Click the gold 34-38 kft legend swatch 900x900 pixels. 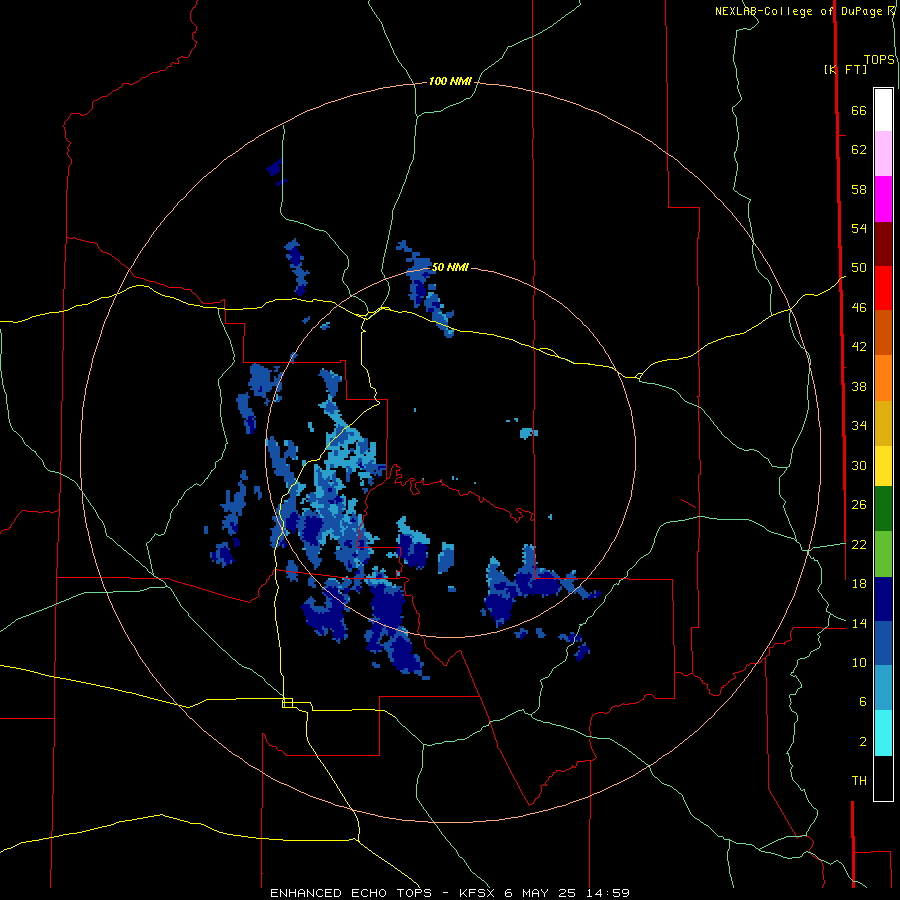(x=883, y=423)
